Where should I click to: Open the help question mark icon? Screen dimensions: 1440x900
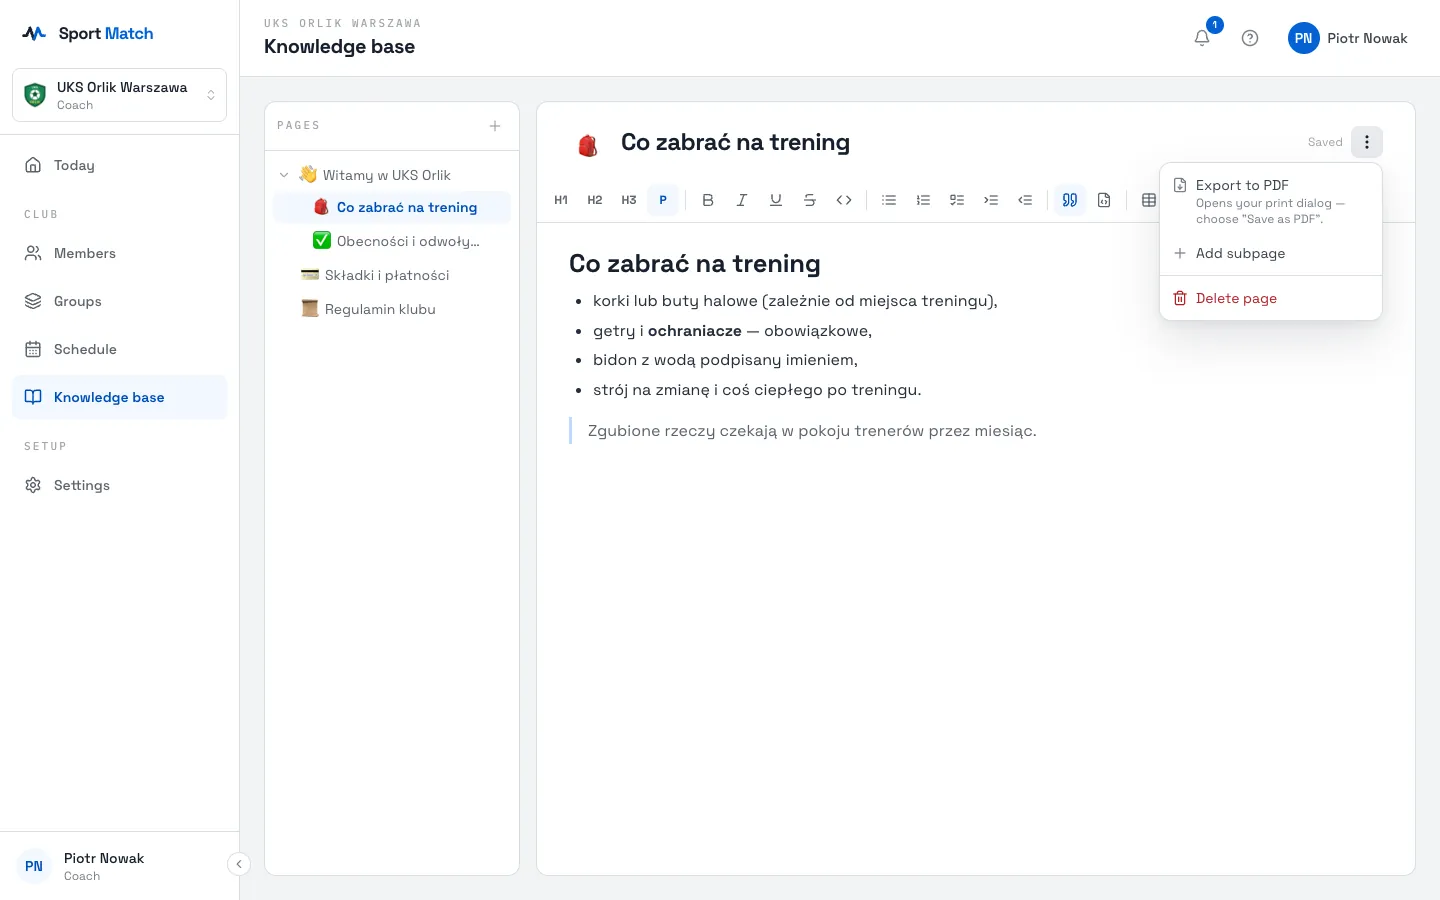(1250, 38)
